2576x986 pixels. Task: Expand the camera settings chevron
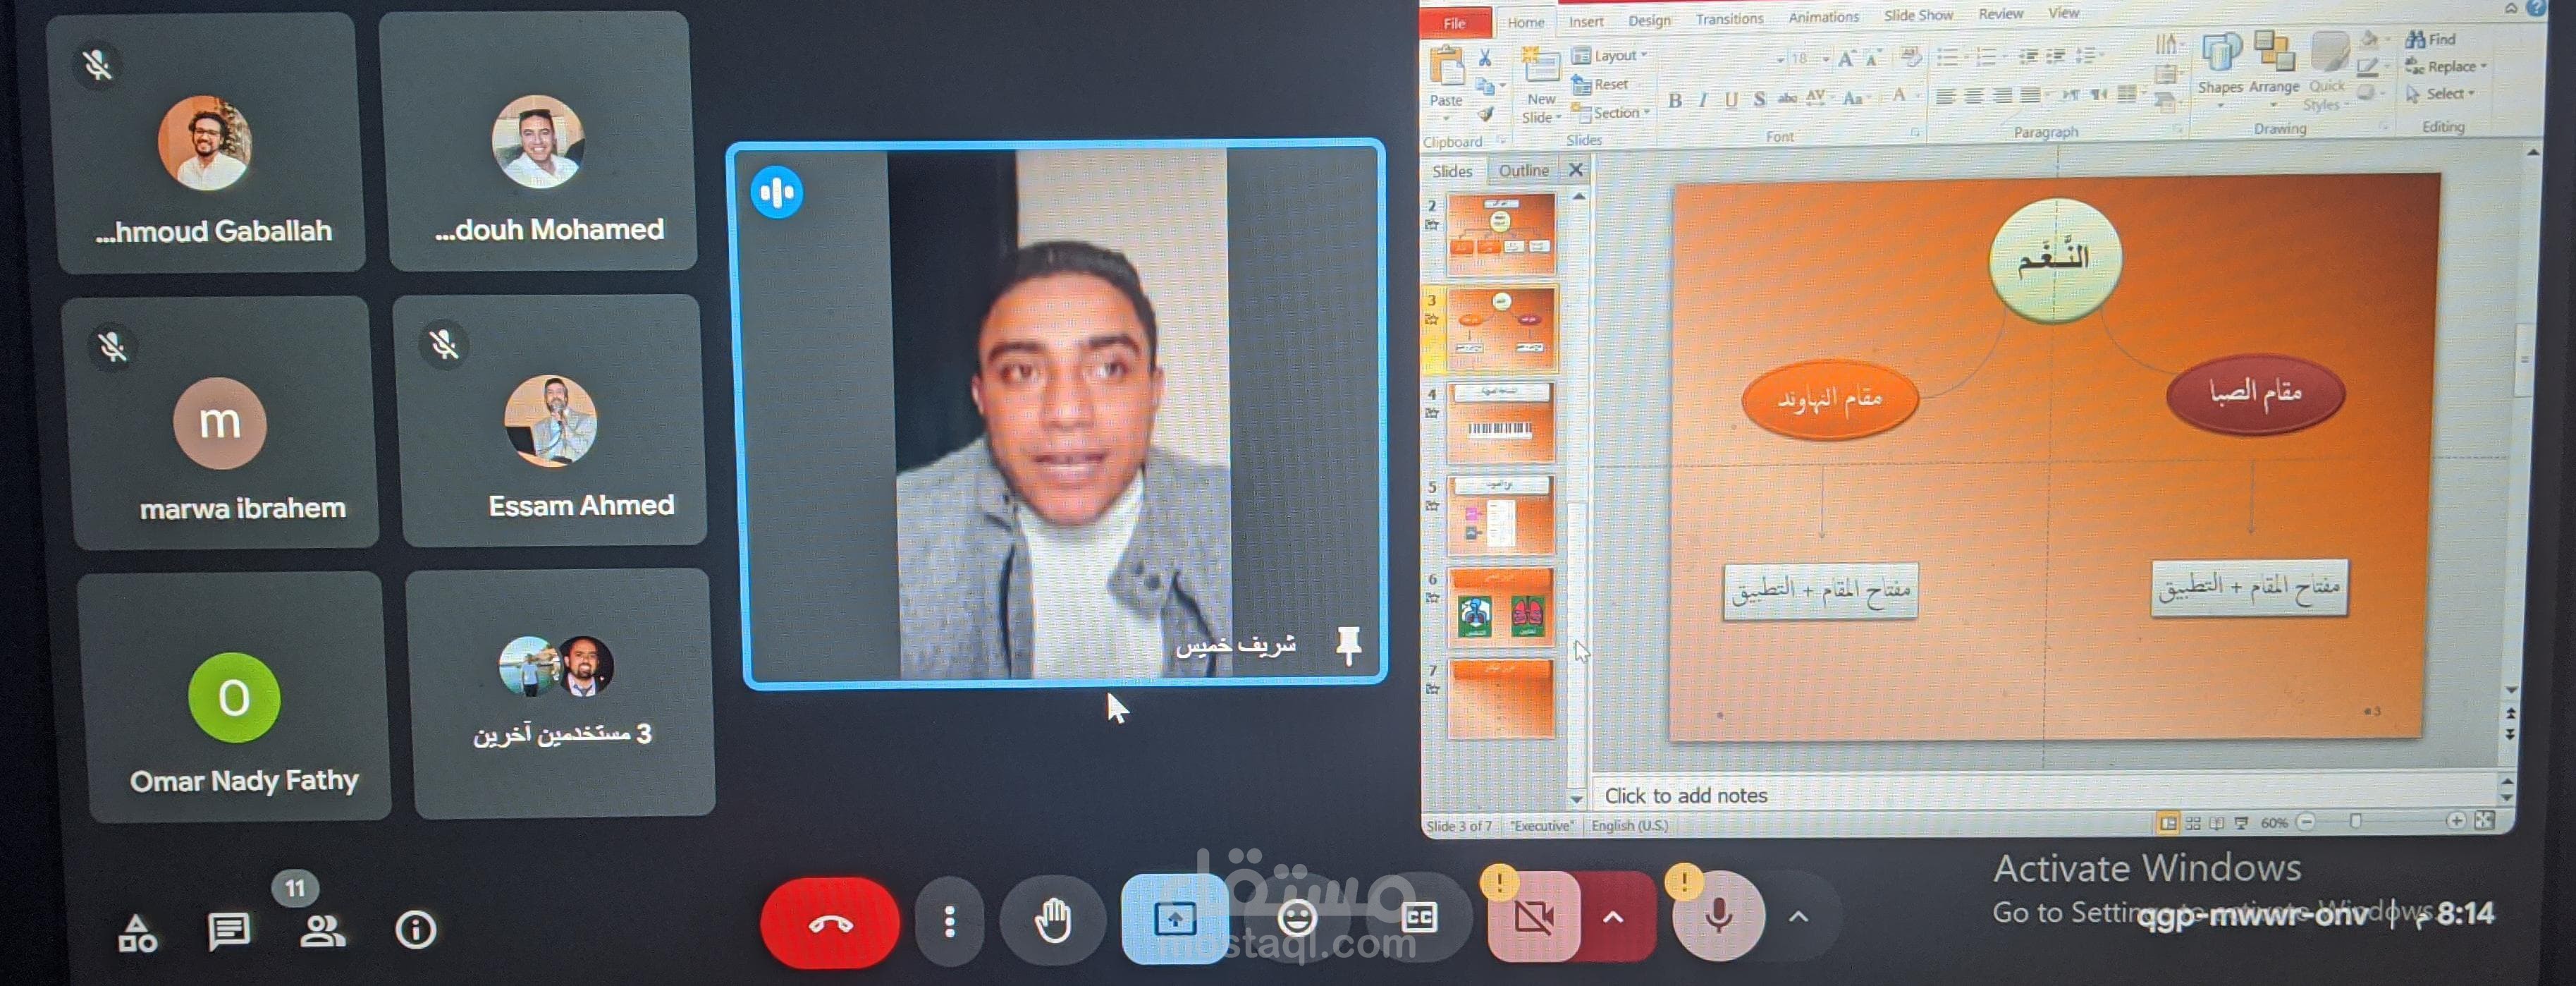tap(1613, 916)
